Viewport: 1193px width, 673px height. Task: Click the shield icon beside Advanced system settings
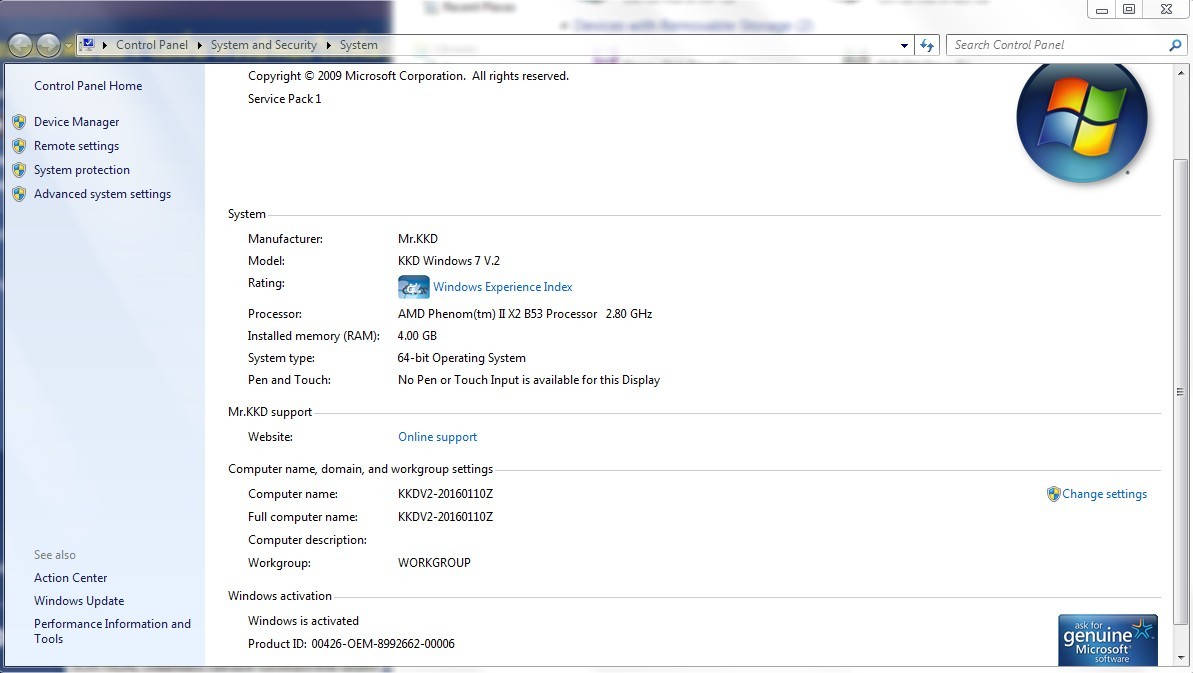tap(20, 194)
